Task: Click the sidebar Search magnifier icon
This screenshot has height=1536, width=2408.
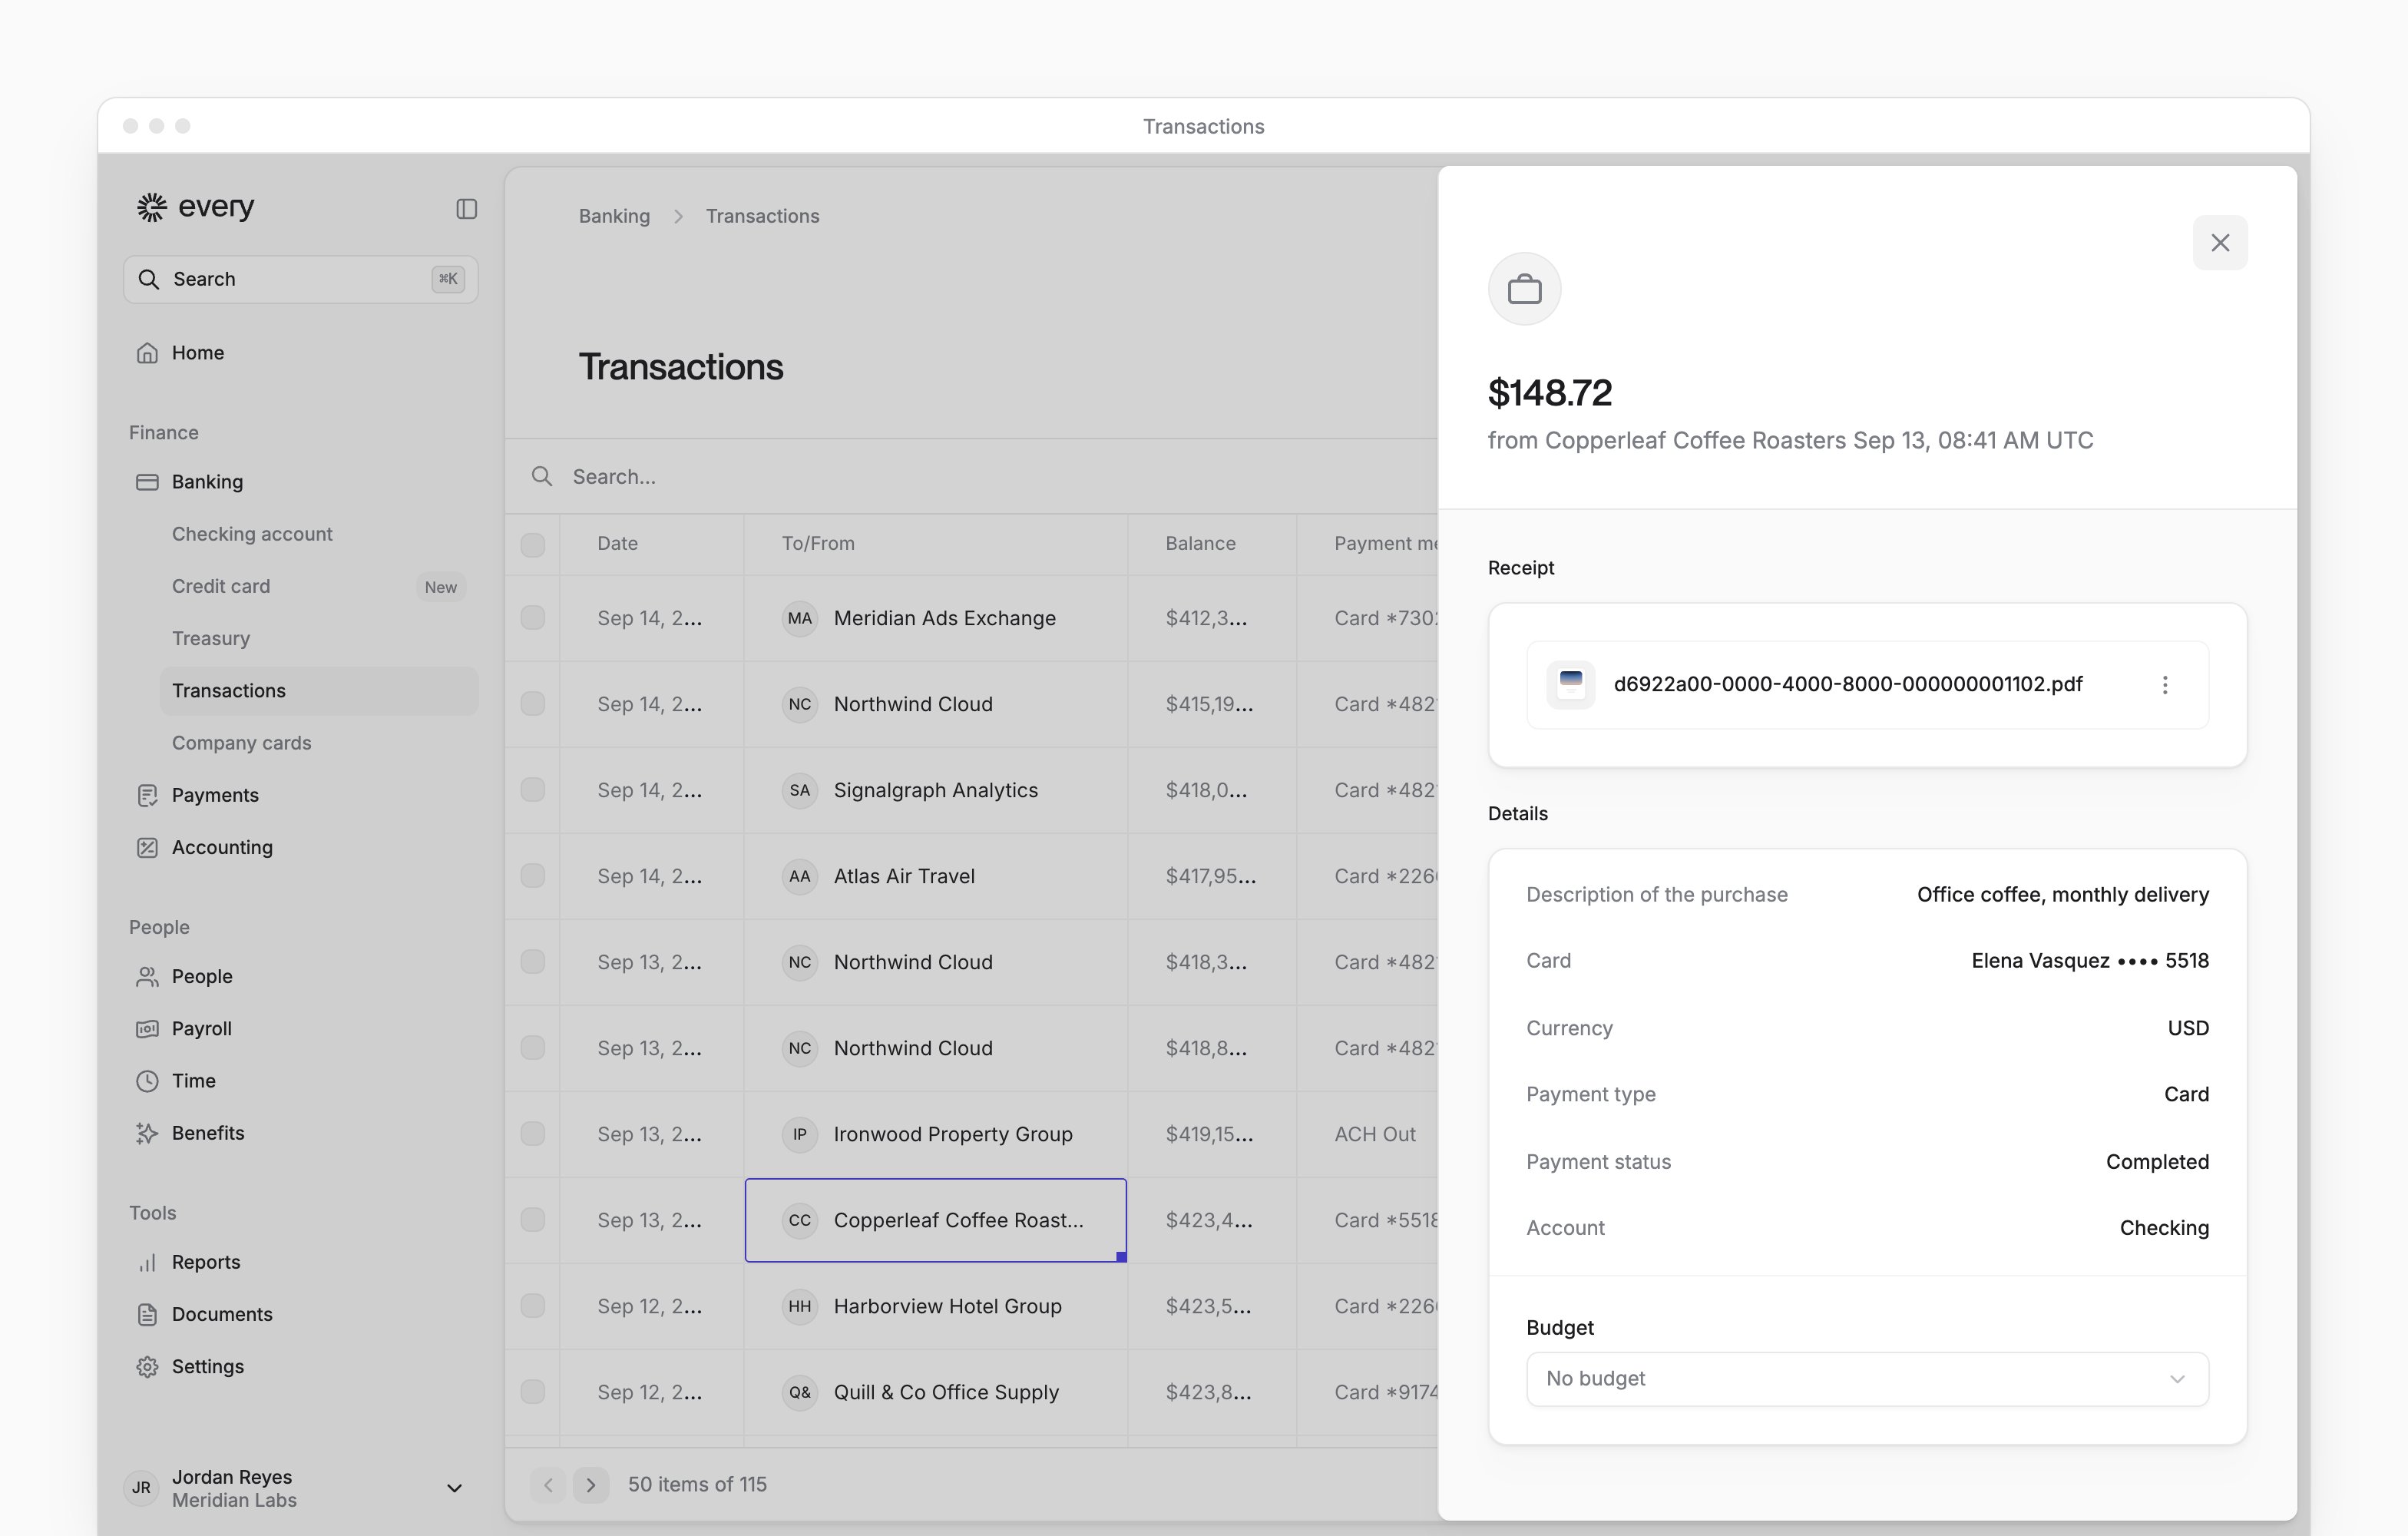Action: click(149, 279)
